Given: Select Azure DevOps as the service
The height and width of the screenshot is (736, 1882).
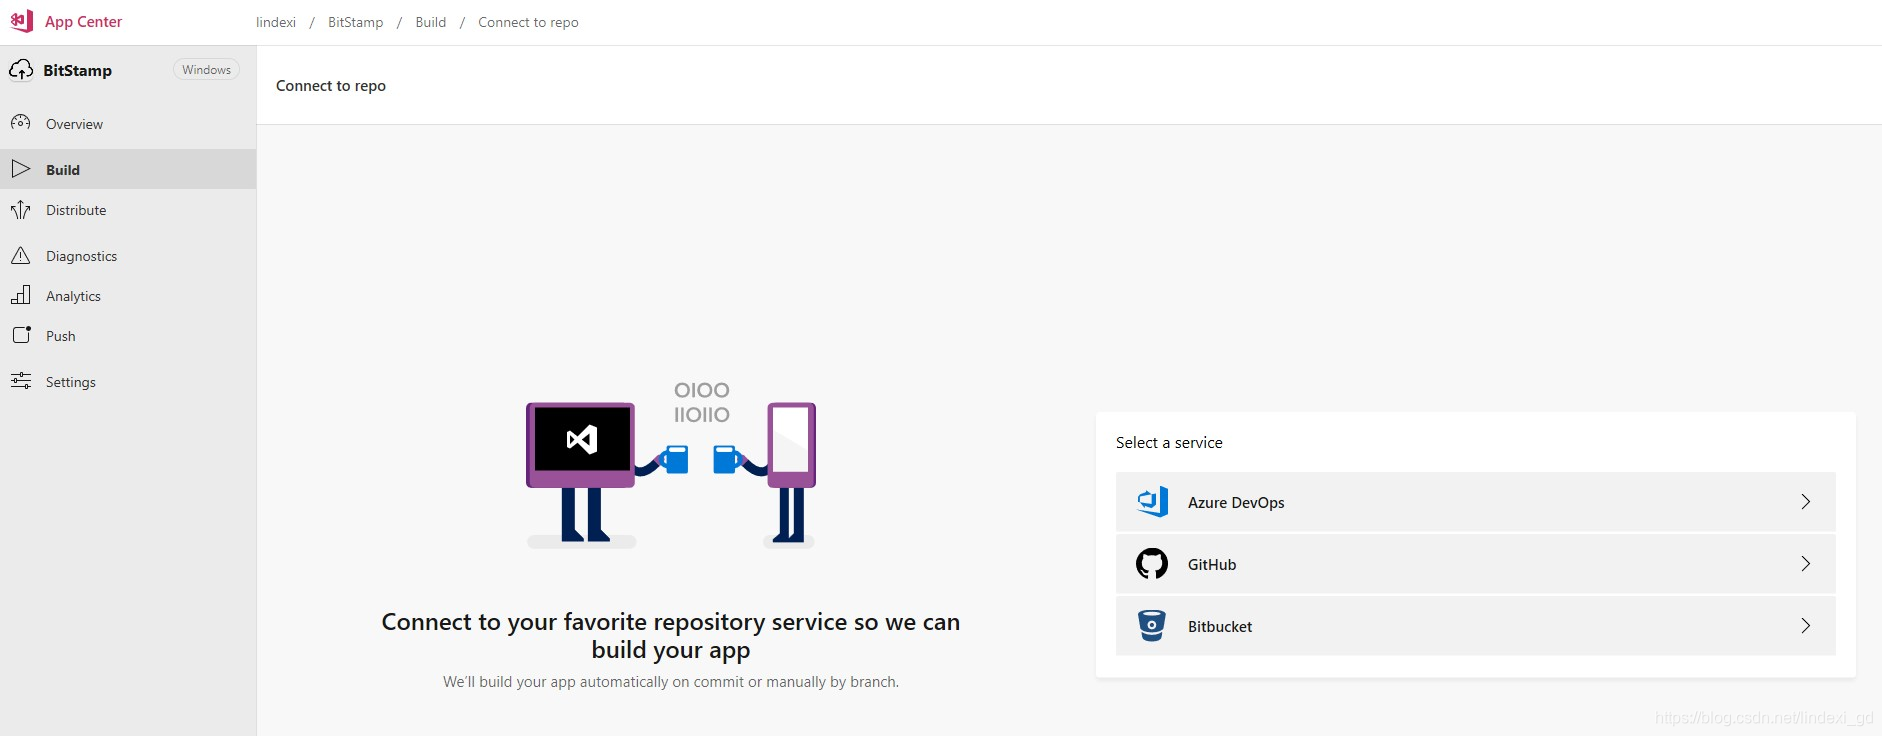Looking at the screenshot, I should (x=1475, y=502).
